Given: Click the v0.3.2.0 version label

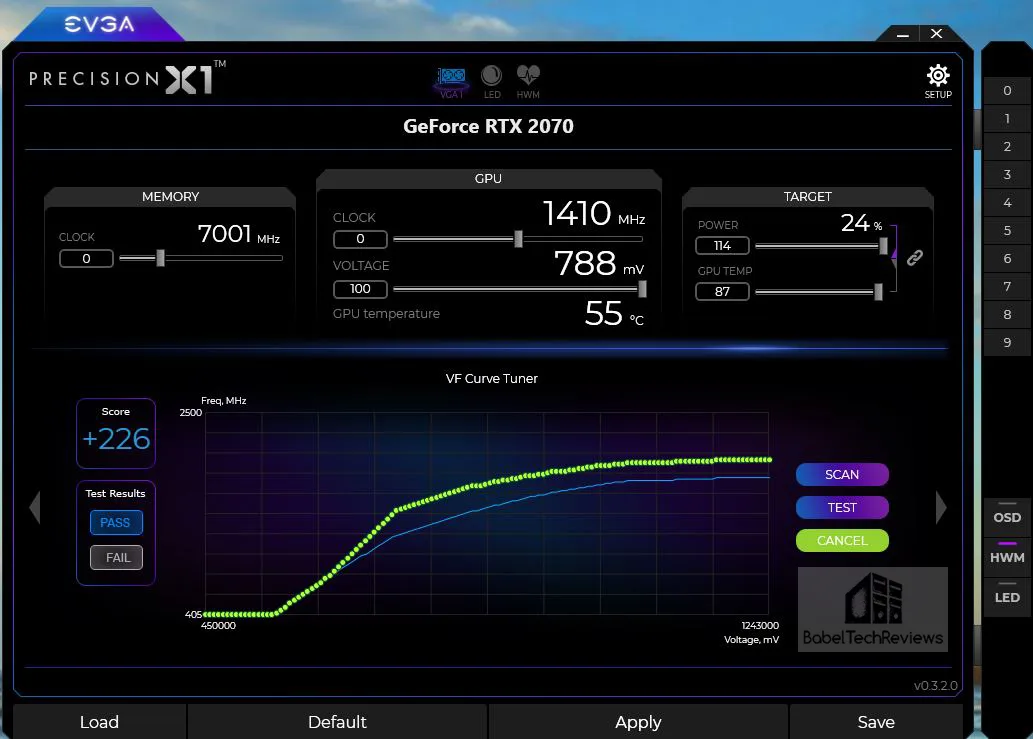Looking at the screenshot, I should [935, 686].
